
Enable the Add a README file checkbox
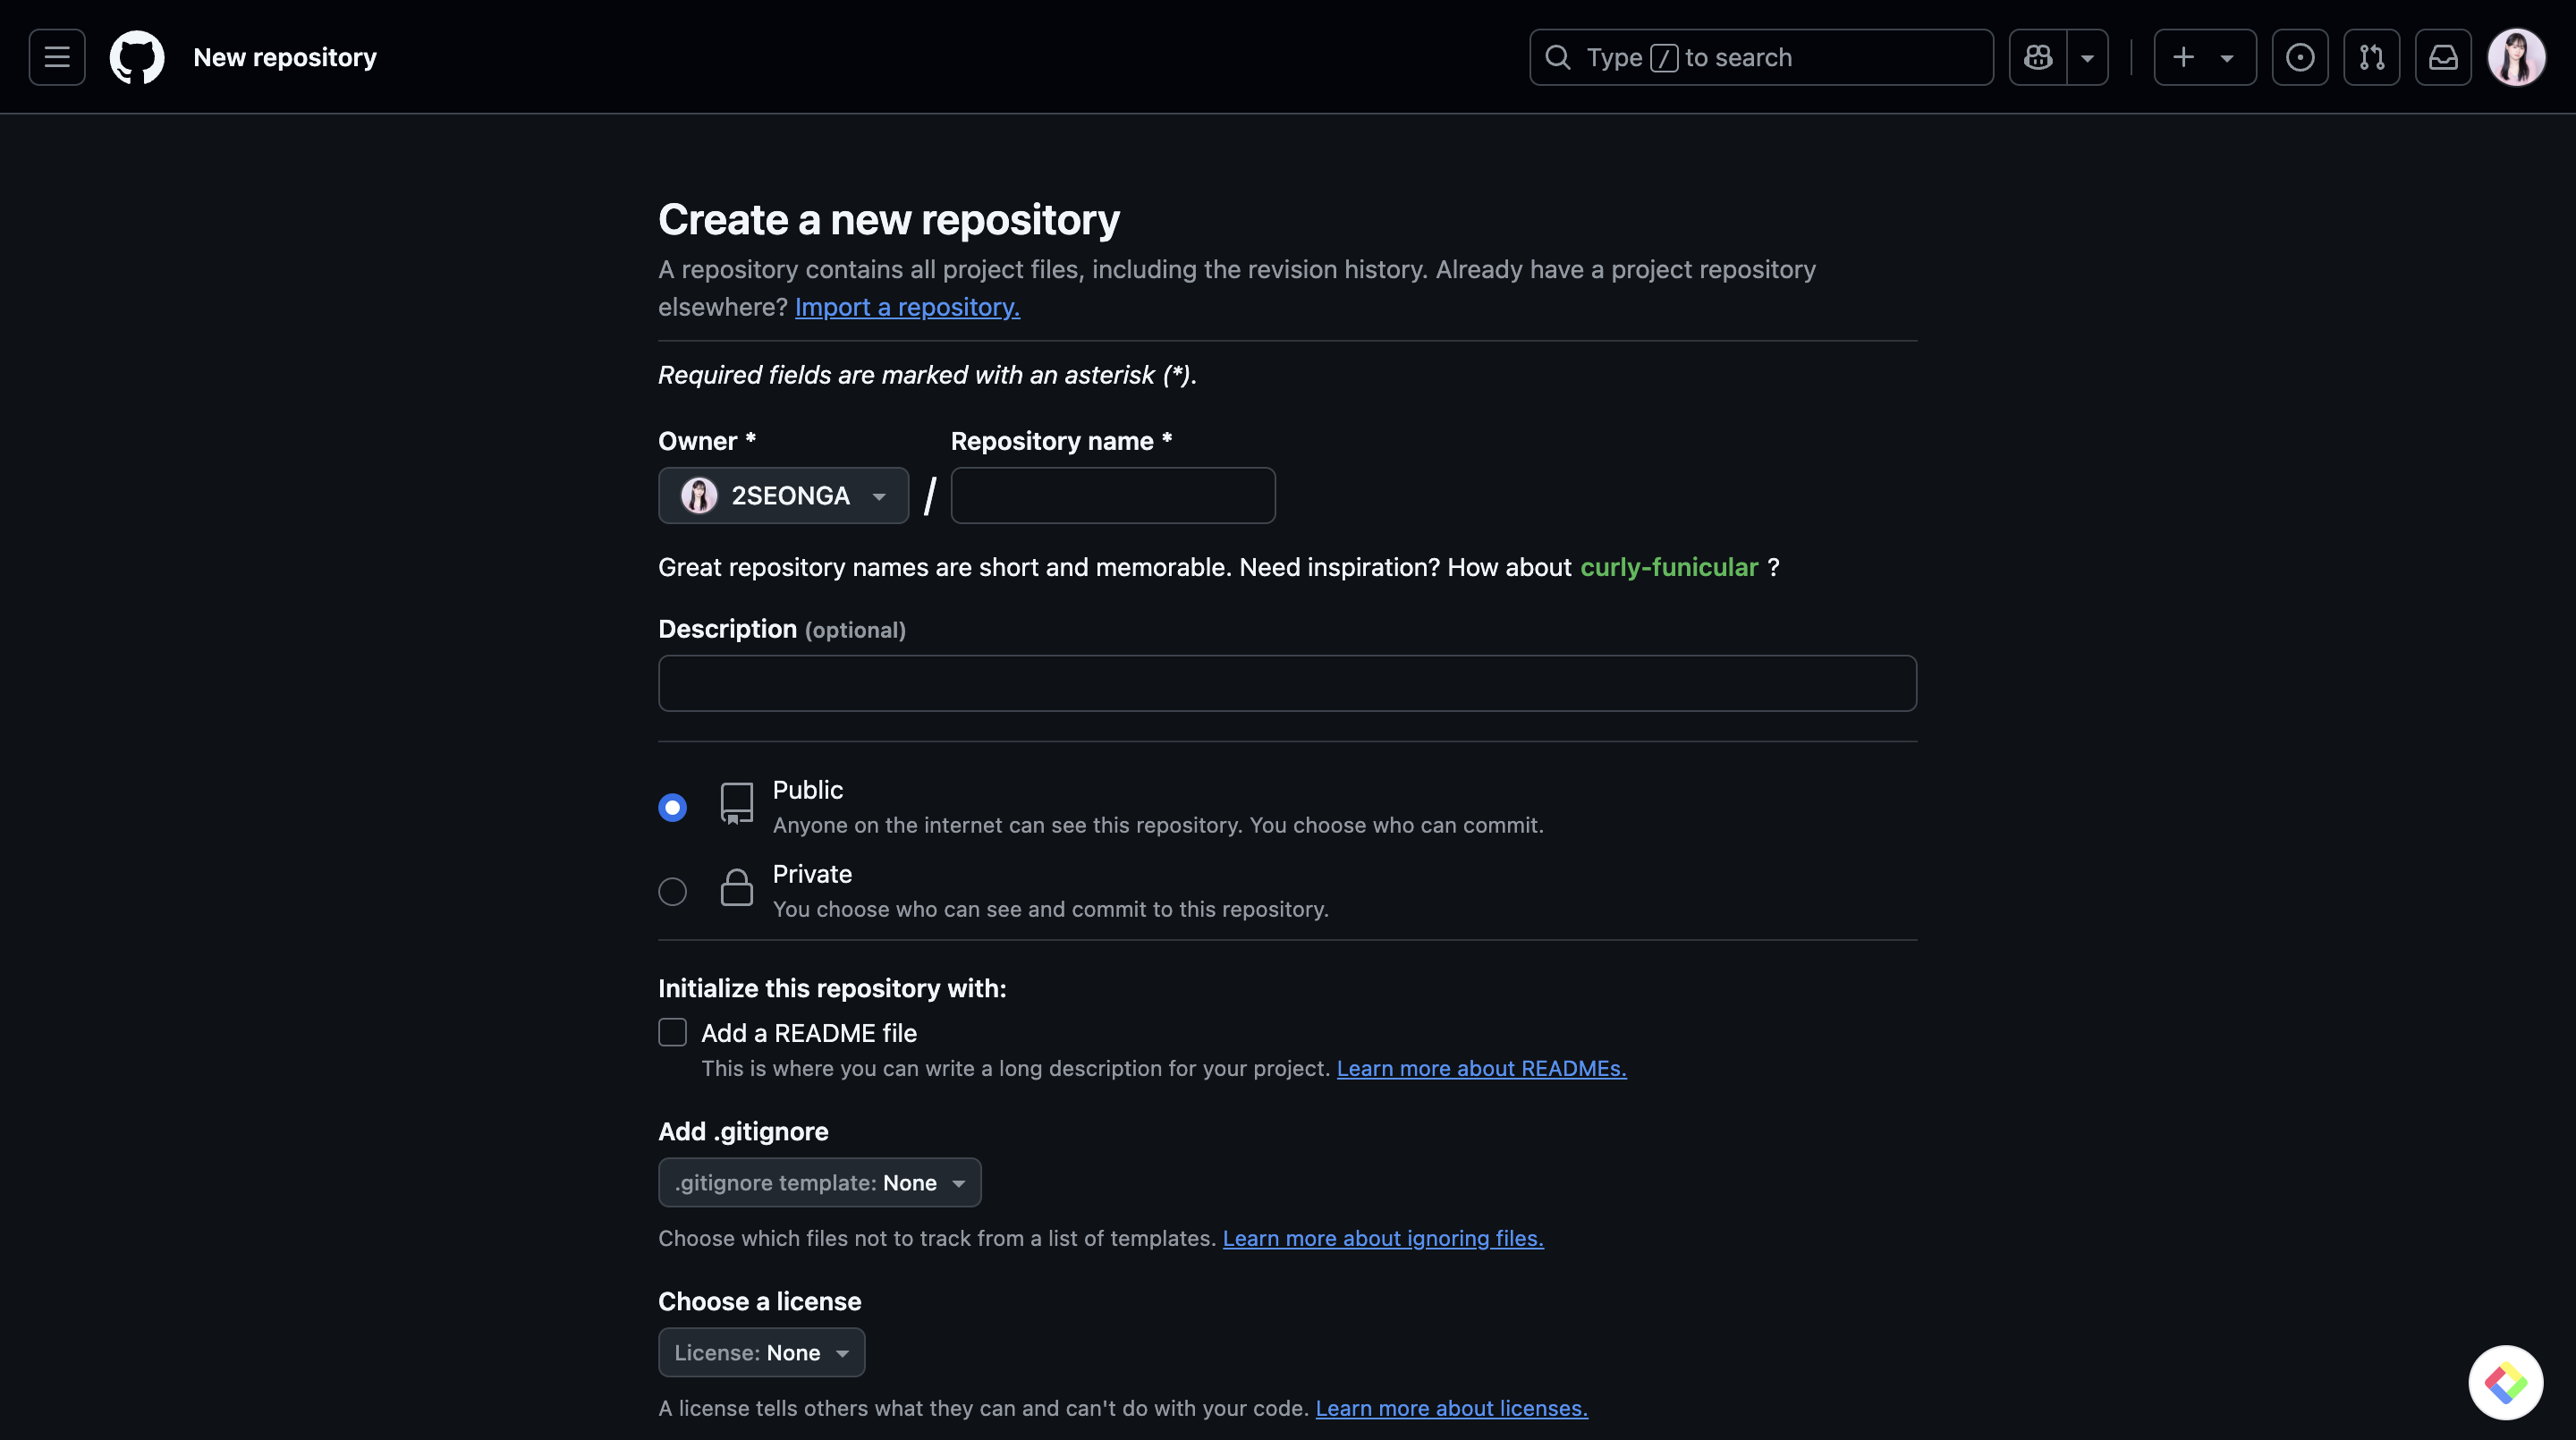tap(673, 1032)
